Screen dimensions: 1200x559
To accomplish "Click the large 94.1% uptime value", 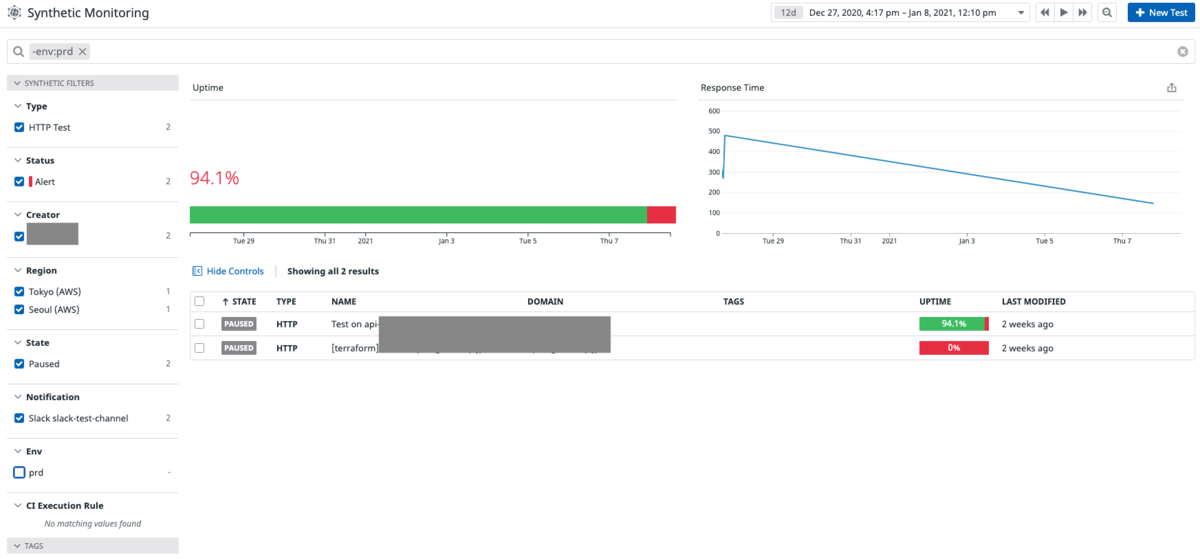I will (215, 178).
